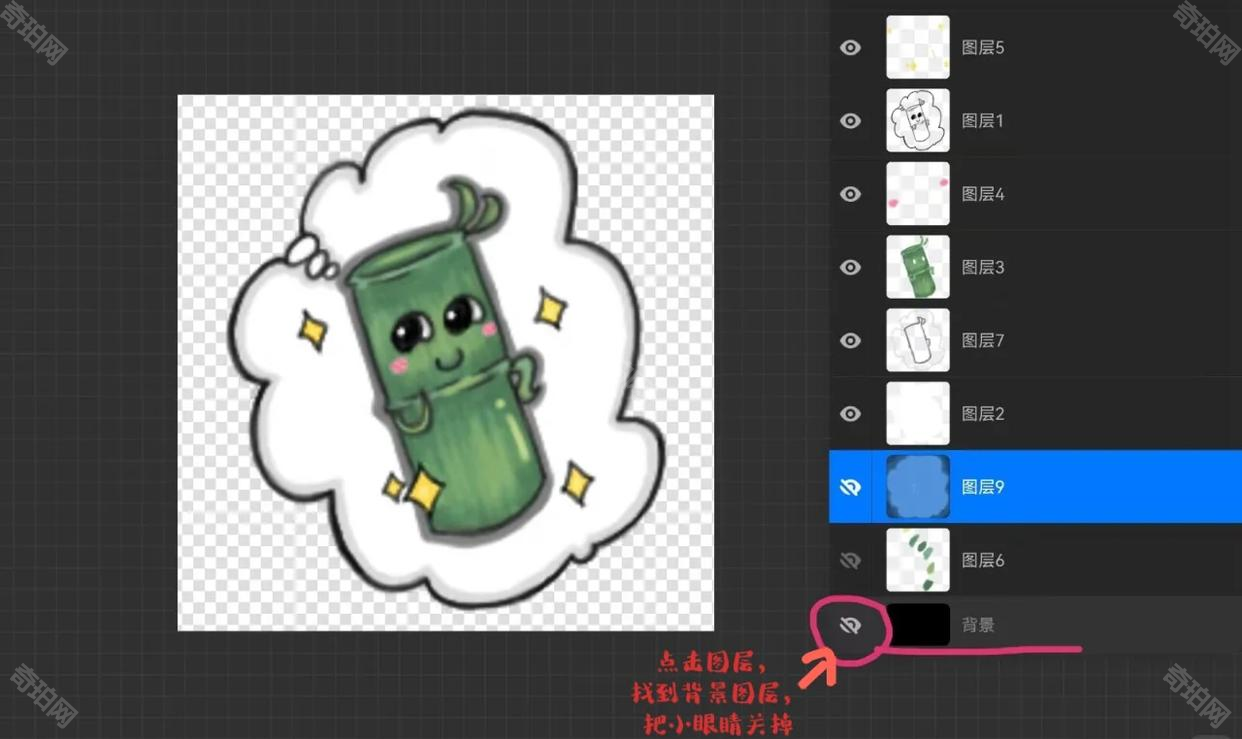1242x739 pixels.
Task: Hide 图层2 via its eye icon
Action: coord(850,413)
